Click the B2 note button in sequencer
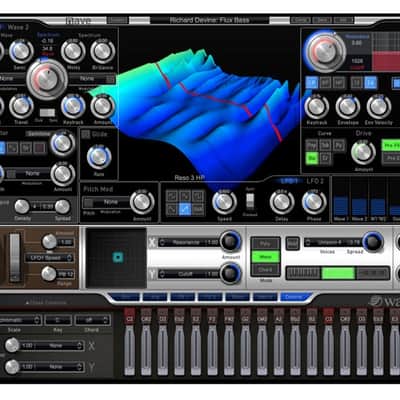This screenshot has width=400, height=400. [312, 316]
